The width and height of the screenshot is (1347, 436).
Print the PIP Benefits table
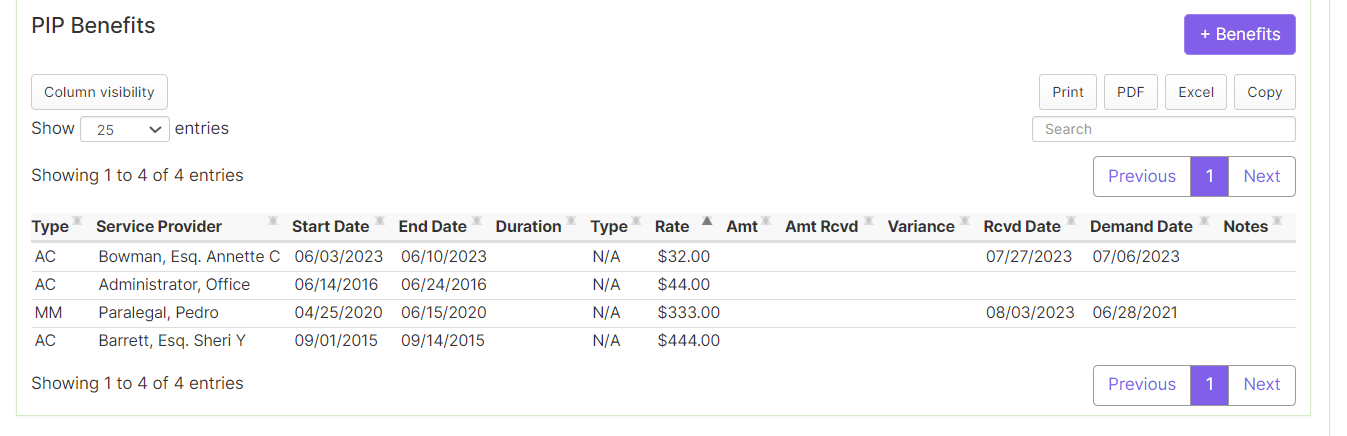click(1068, 92)
